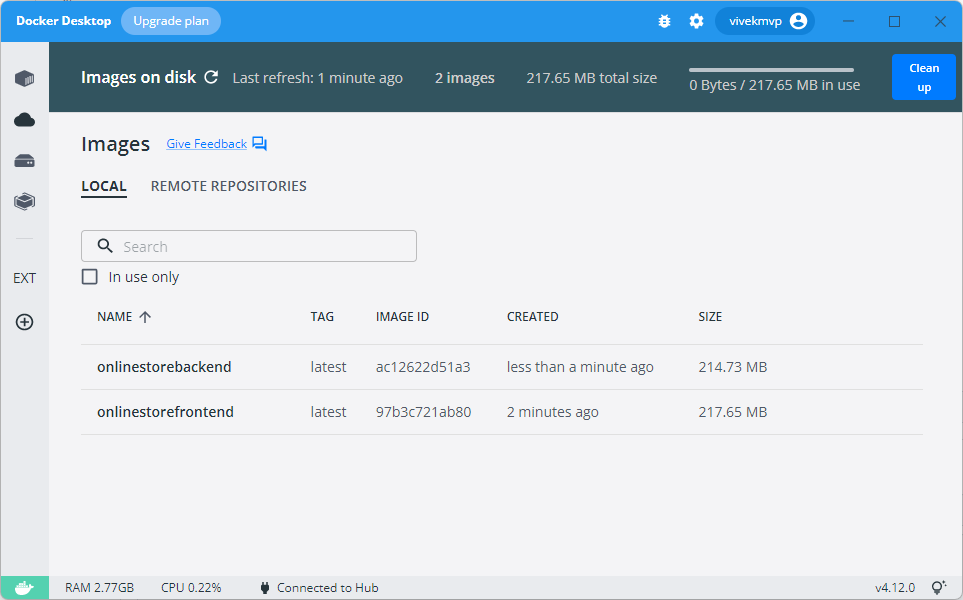Enable the In use only checkbox
The image size is (963, 600).
[x=89, y=276]
